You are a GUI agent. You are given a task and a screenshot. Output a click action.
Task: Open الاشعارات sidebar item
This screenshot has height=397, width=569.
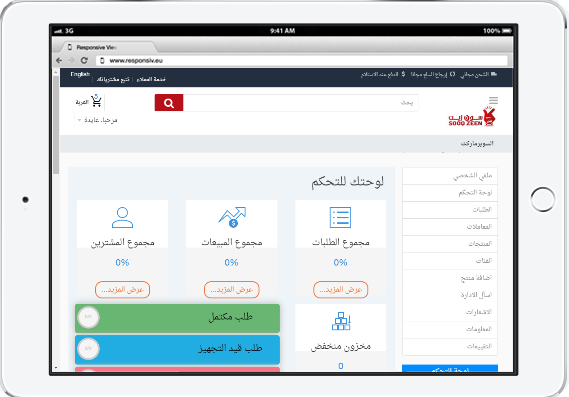(x=450, y=312)
